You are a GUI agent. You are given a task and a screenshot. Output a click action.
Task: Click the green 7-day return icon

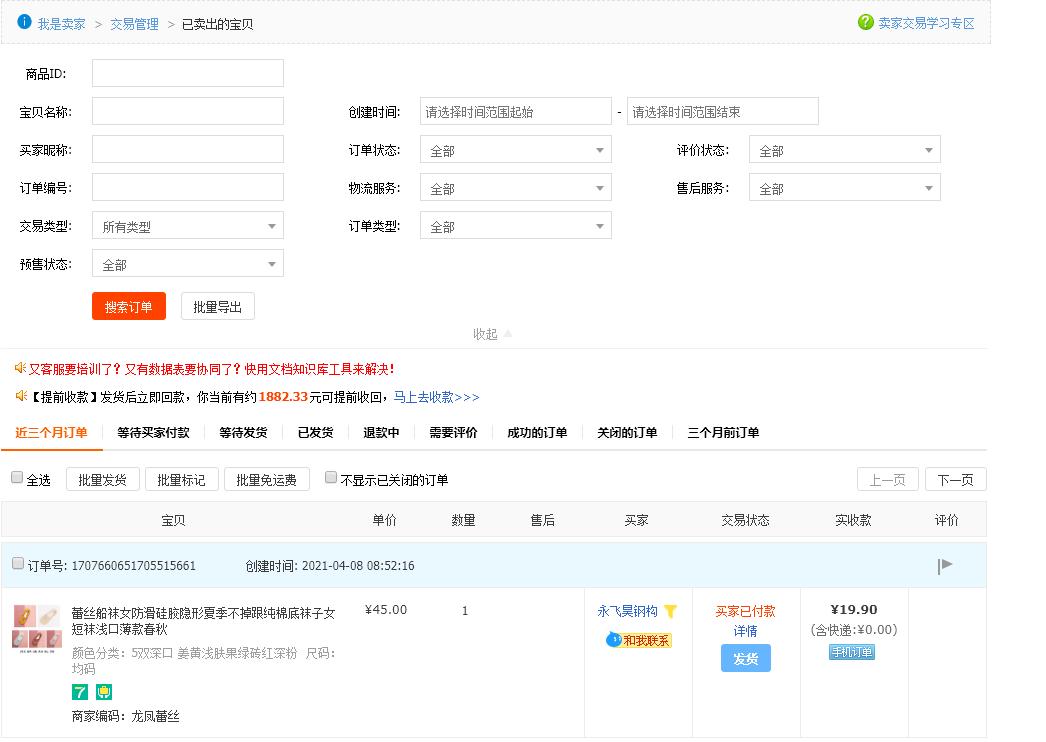[80, 692]
